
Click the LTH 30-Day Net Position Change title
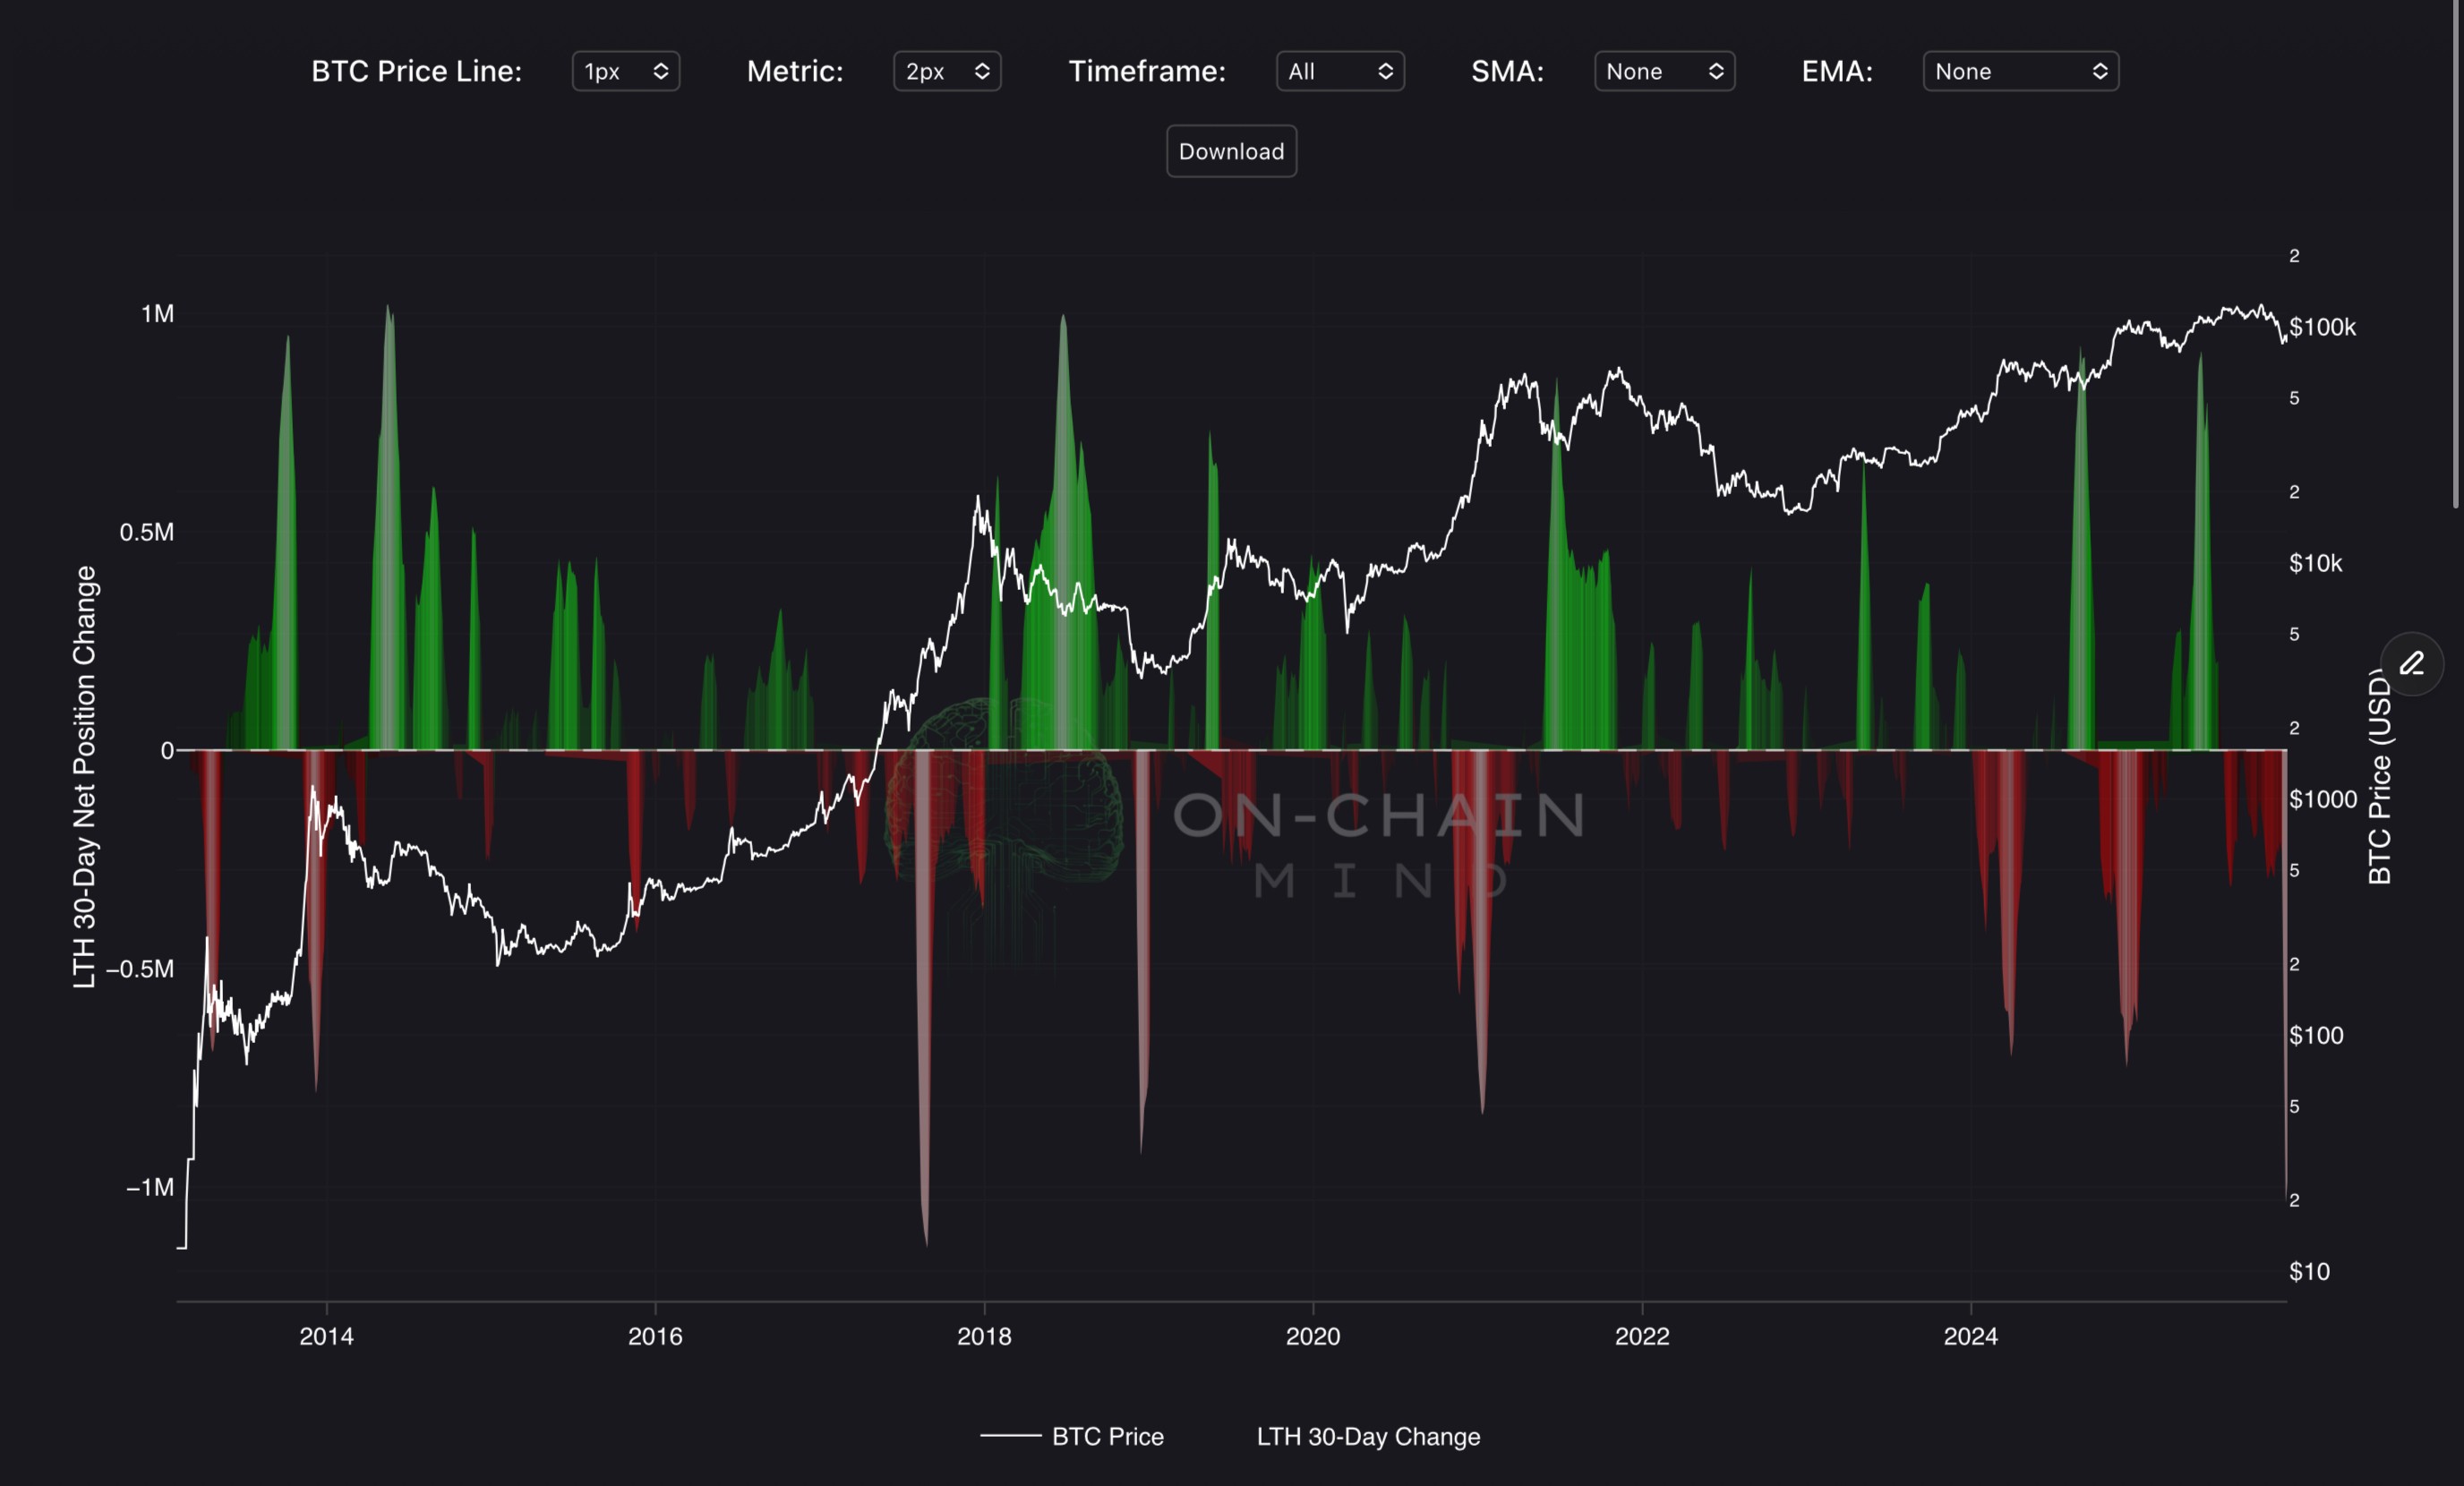85,776
